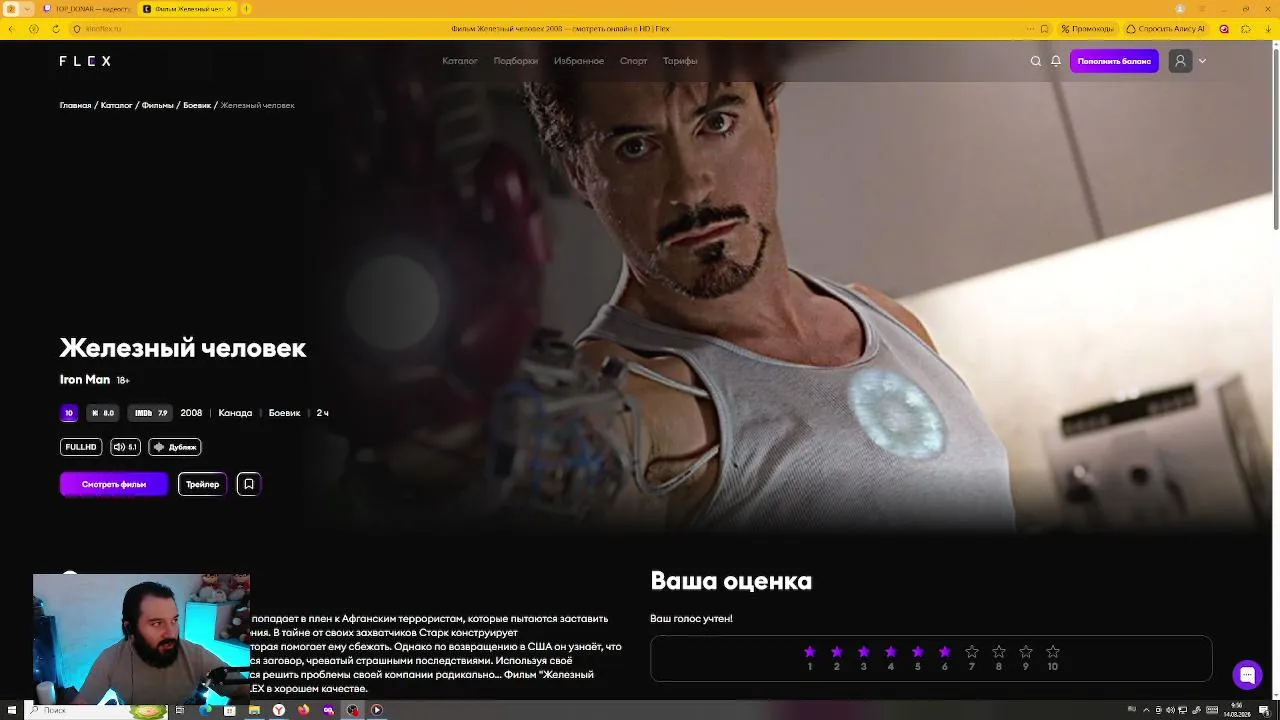The width and height of the screenshot is (1280, 720).
Task: Click the 2008 year text
Action: [191, 413]
